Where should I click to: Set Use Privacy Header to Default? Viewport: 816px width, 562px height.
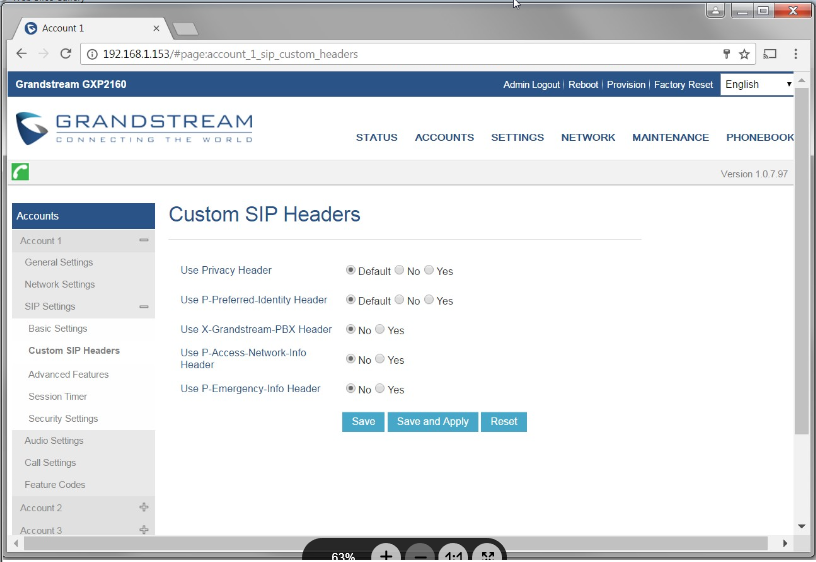[x=350, y=270]
